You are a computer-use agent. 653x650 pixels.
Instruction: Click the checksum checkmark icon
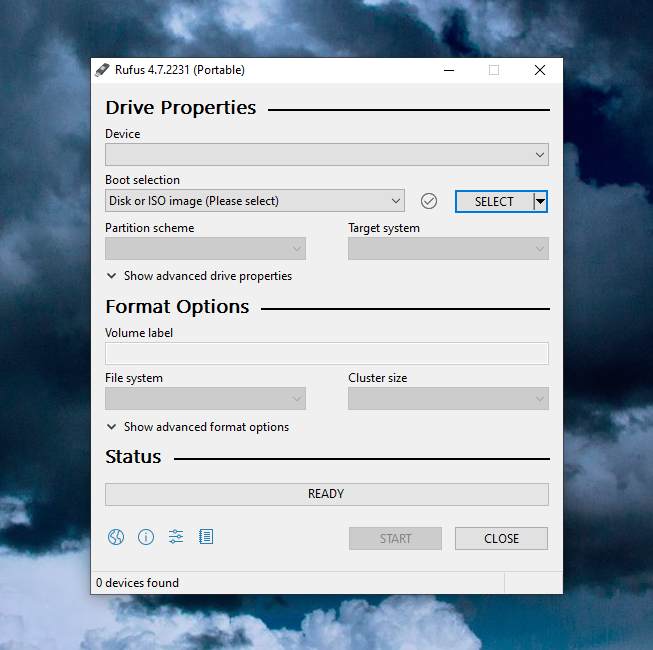tap(429, 201)
